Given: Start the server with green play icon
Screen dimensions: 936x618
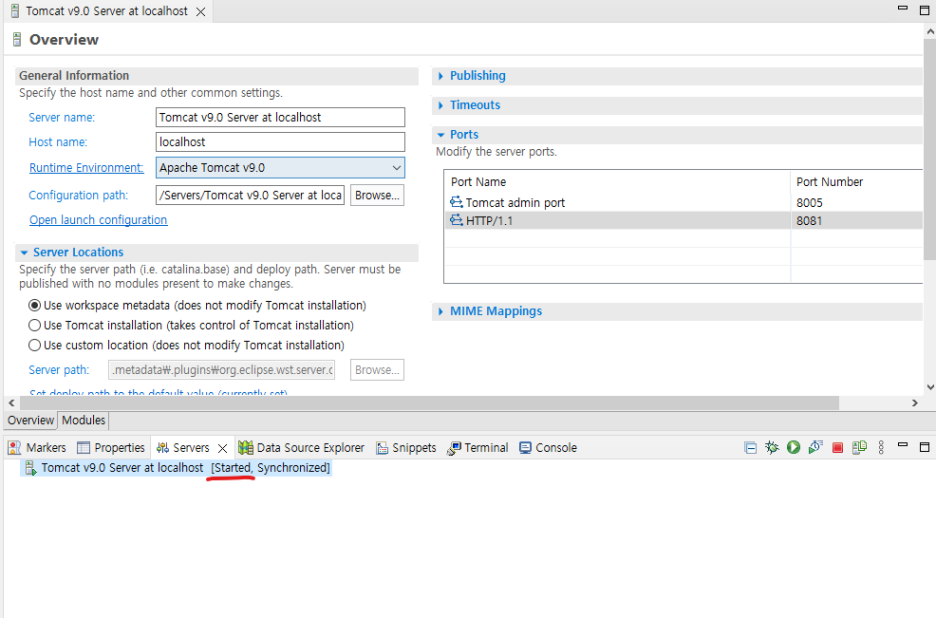Looking at the screenshot, I should pyautogui.click(x=793, y=447).
